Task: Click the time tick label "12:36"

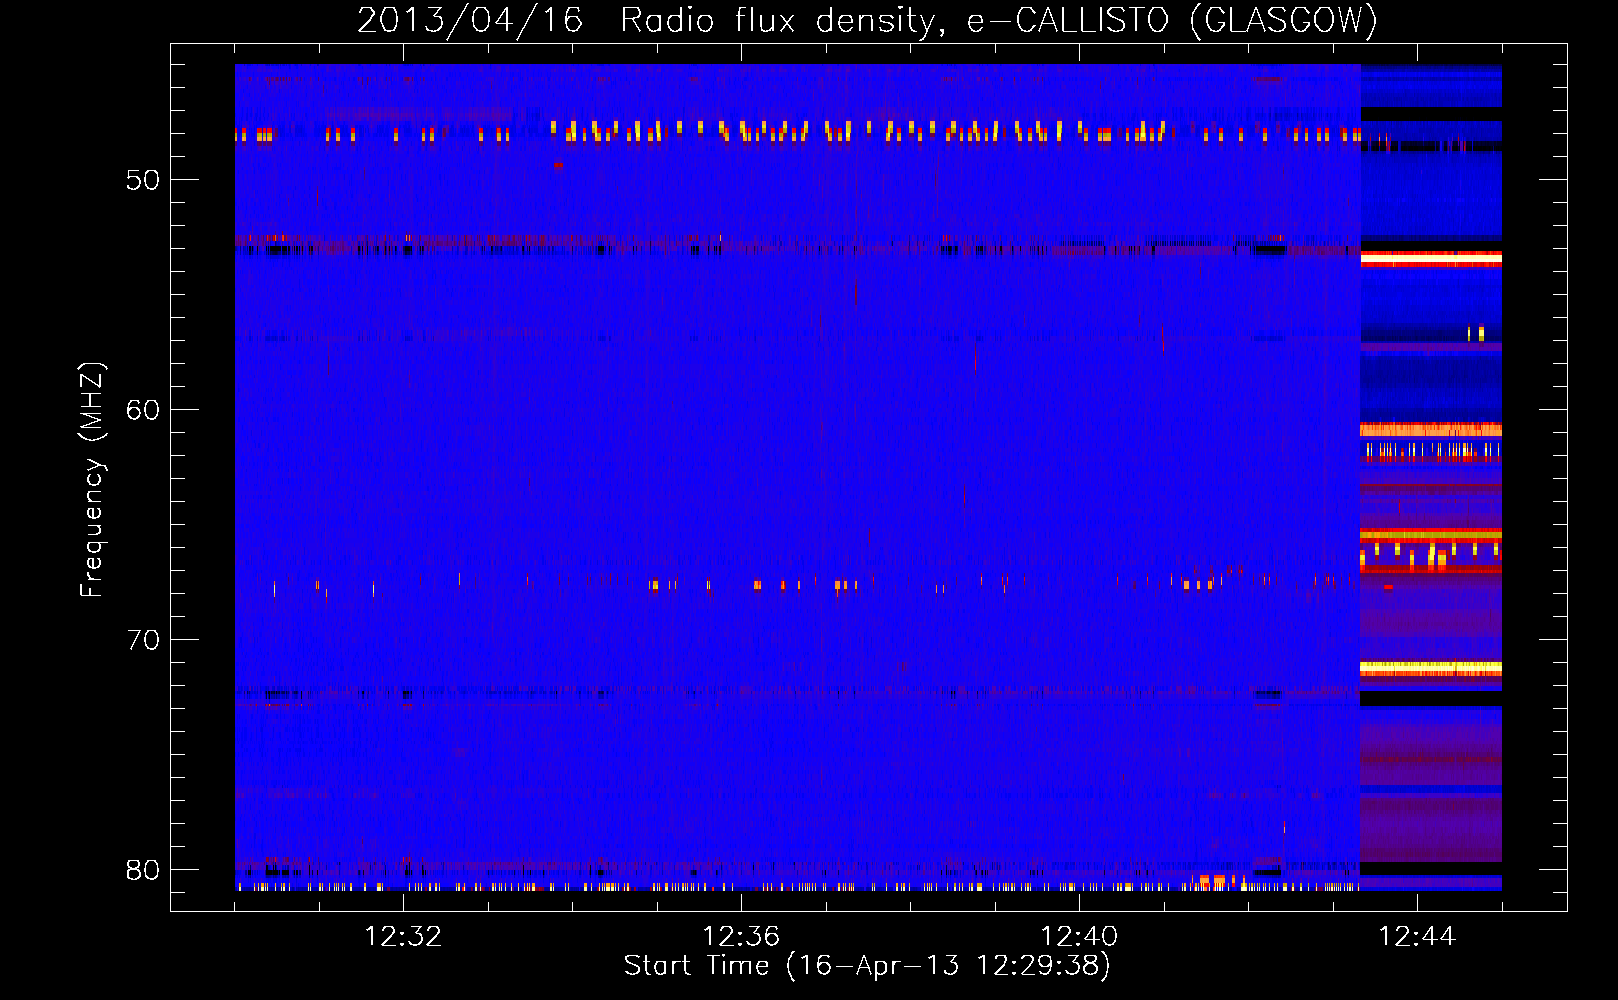Action: point(741,936)
